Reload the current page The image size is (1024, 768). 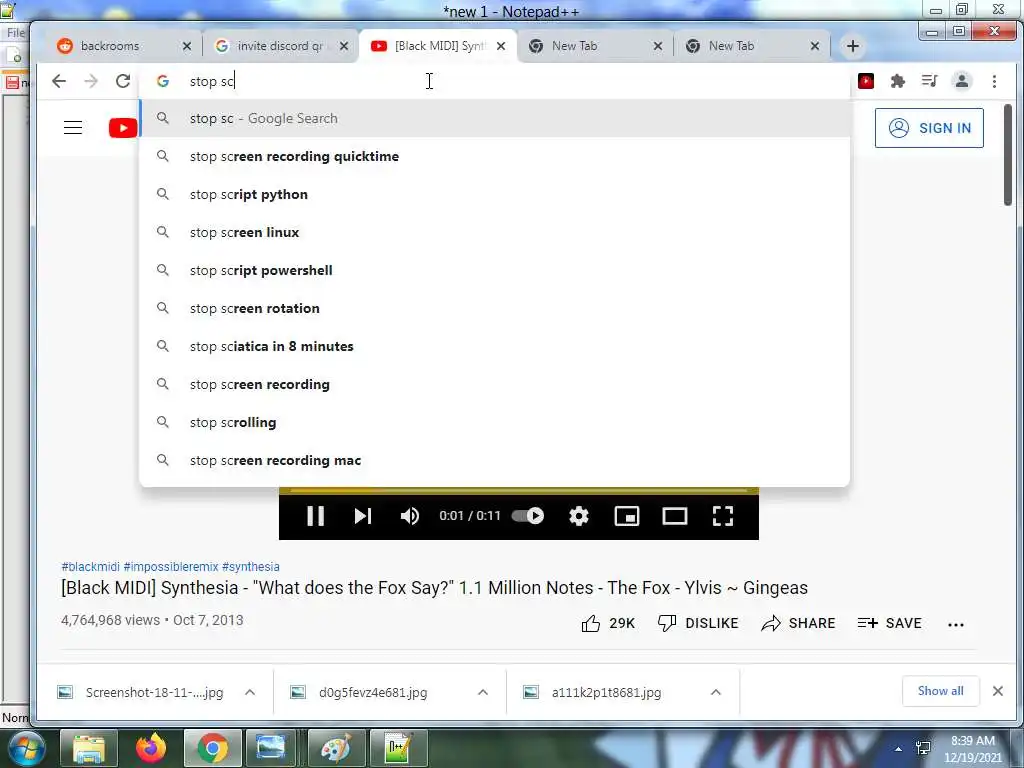[x=123, y=81]
